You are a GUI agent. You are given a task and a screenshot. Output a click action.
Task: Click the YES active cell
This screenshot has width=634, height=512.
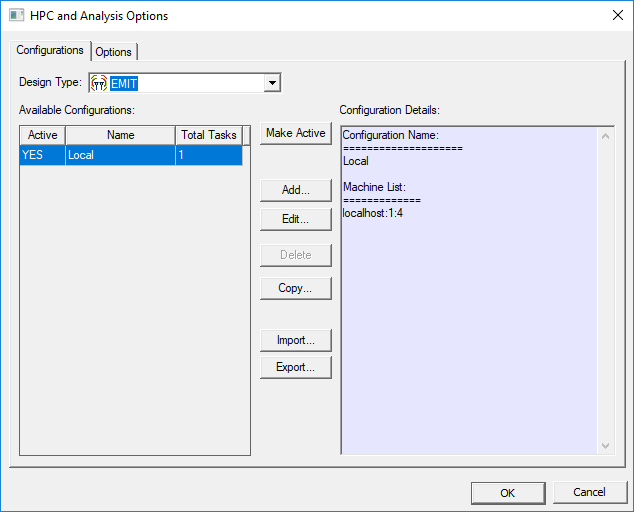tap(42, 155)
